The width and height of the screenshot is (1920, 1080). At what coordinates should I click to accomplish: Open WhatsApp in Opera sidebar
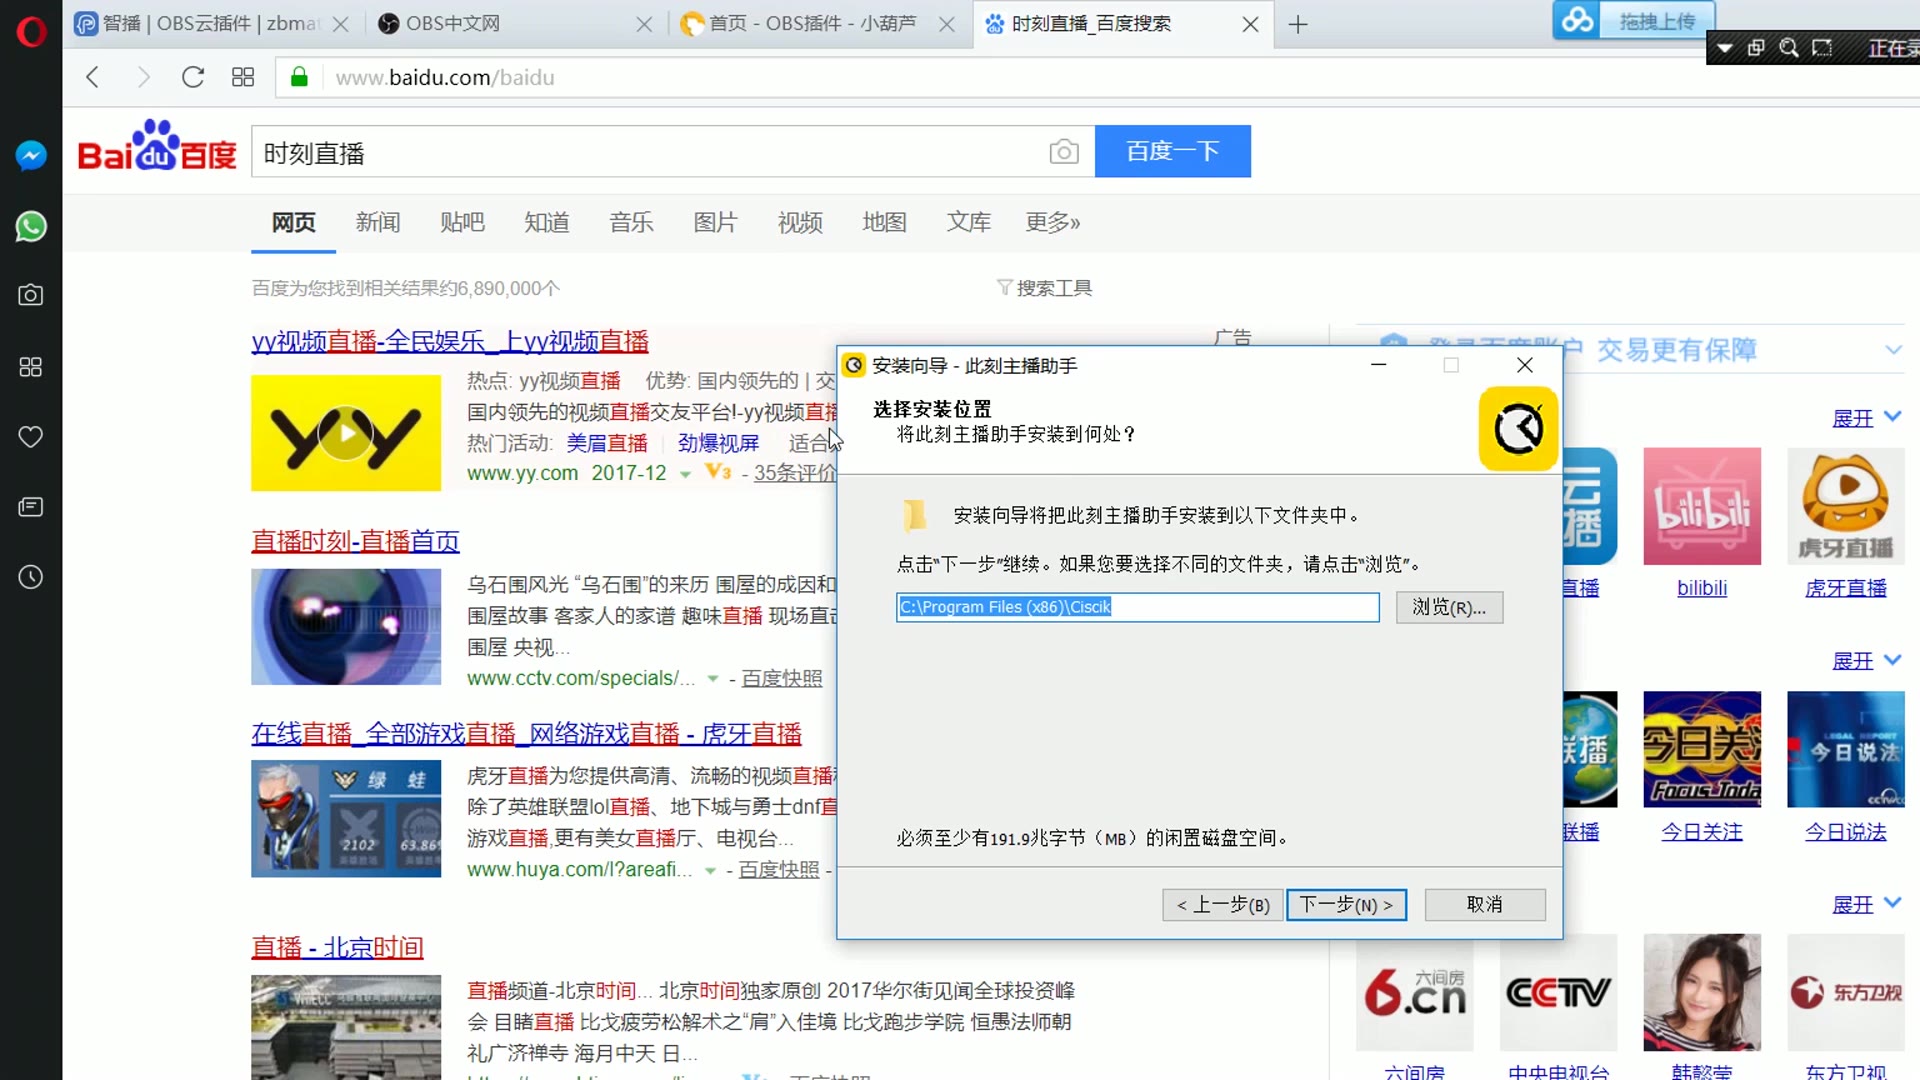pos(31,226)
